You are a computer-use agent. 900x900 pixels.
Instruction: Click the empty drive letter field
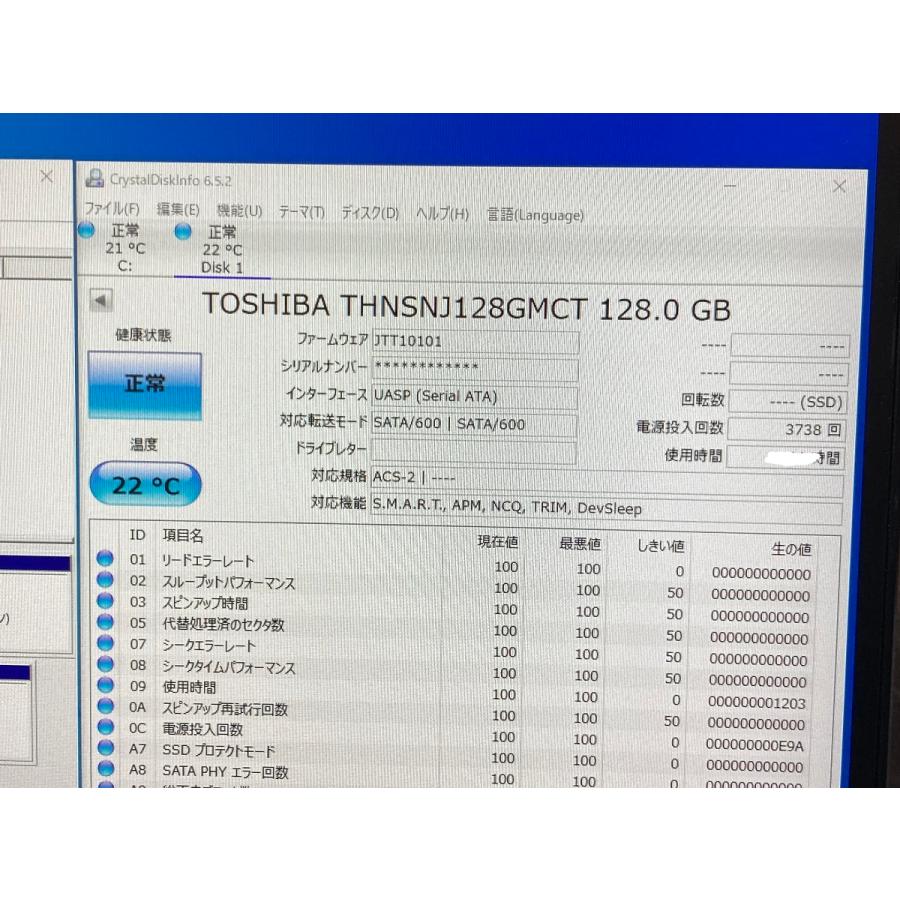coord(474,451)
